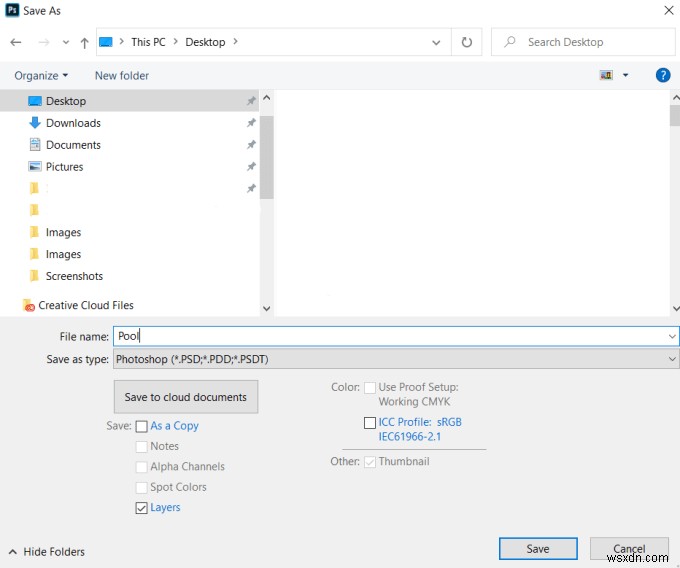Open the Help question mark icon
The image size is (680, 568).
pos(663,75)
